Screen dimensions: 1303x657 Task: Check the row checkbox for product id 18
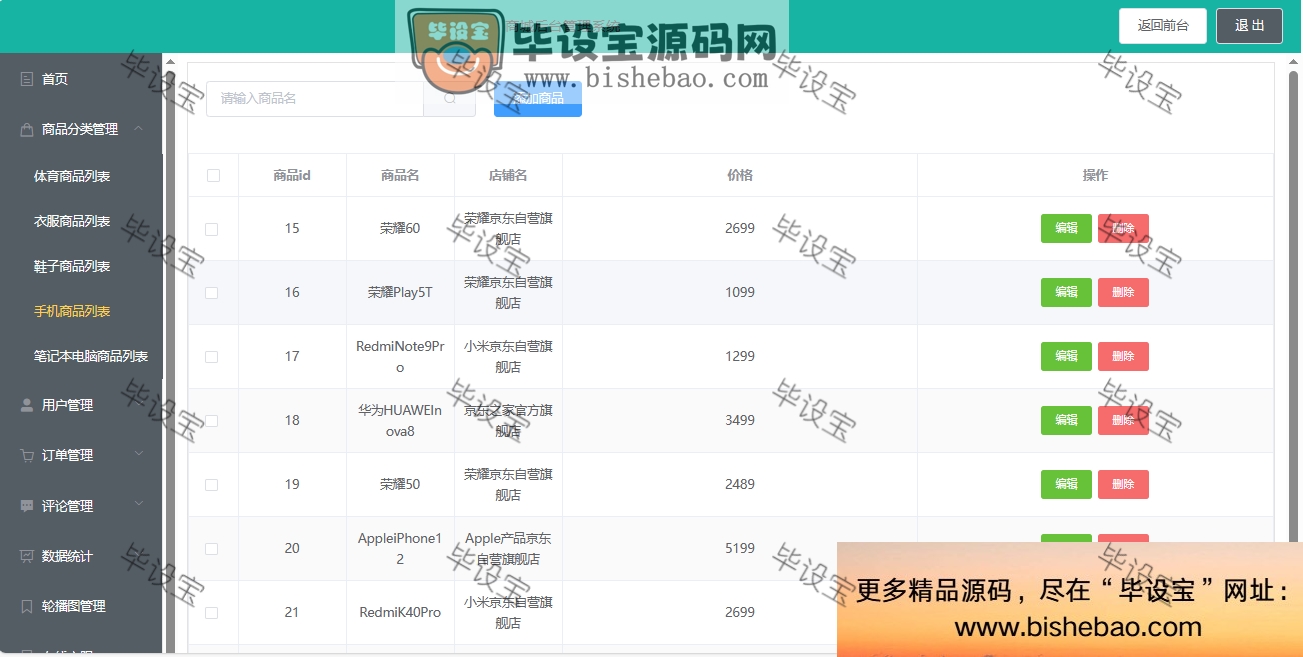[x=211, y=421]
